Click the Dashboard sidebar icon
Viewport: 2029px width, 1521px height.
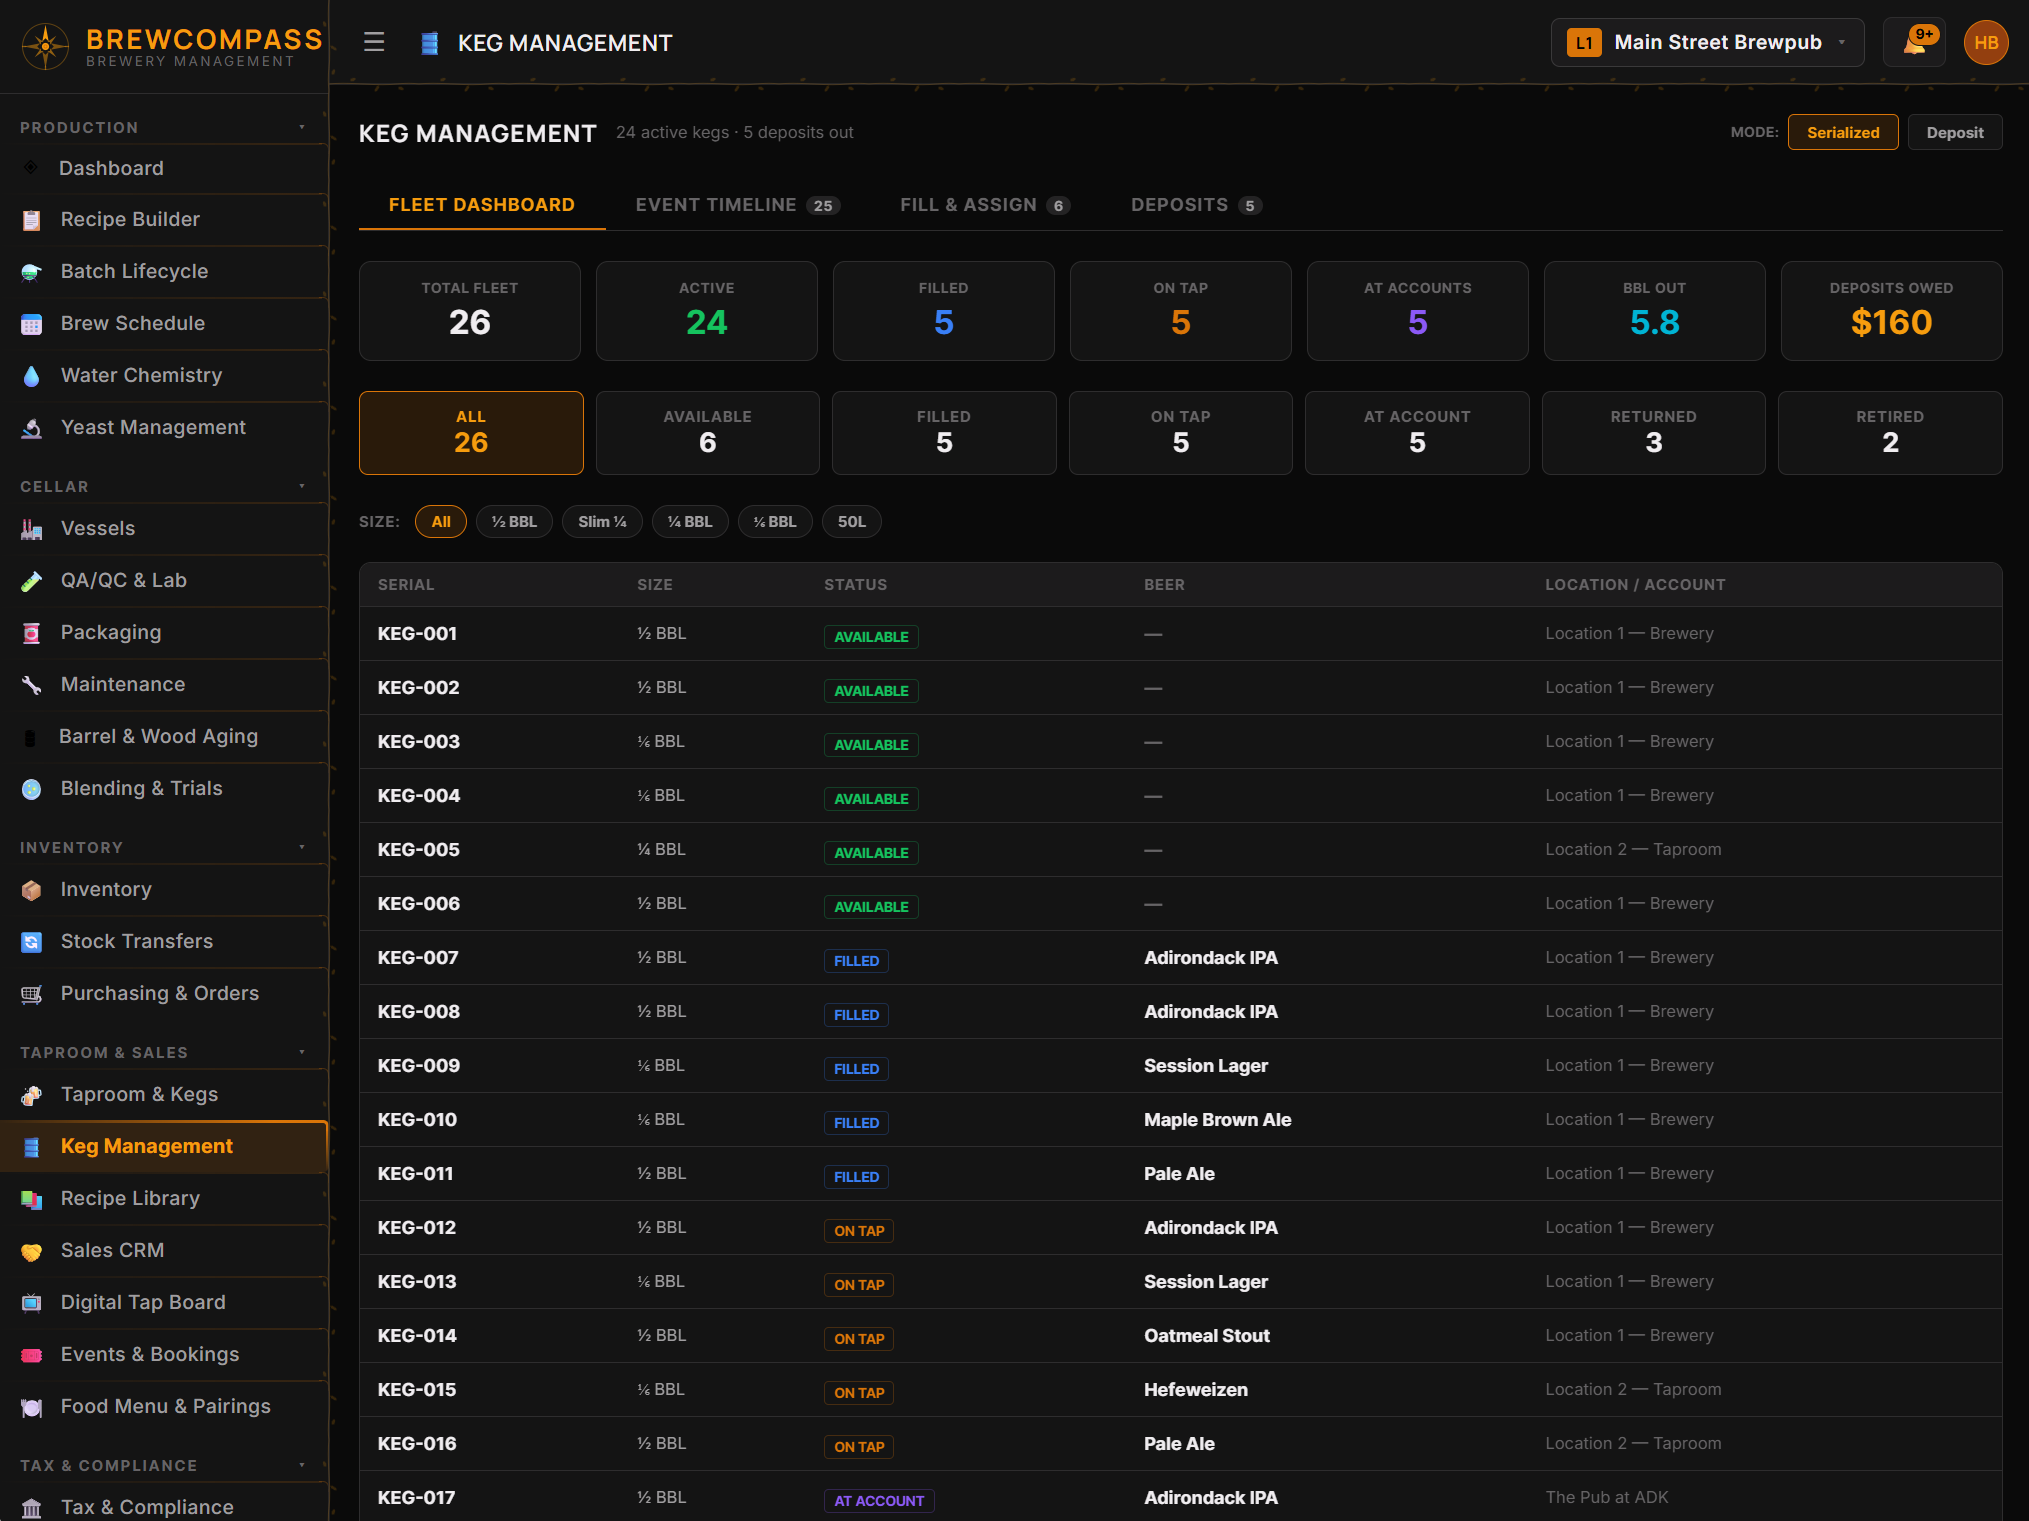[31, 168]
